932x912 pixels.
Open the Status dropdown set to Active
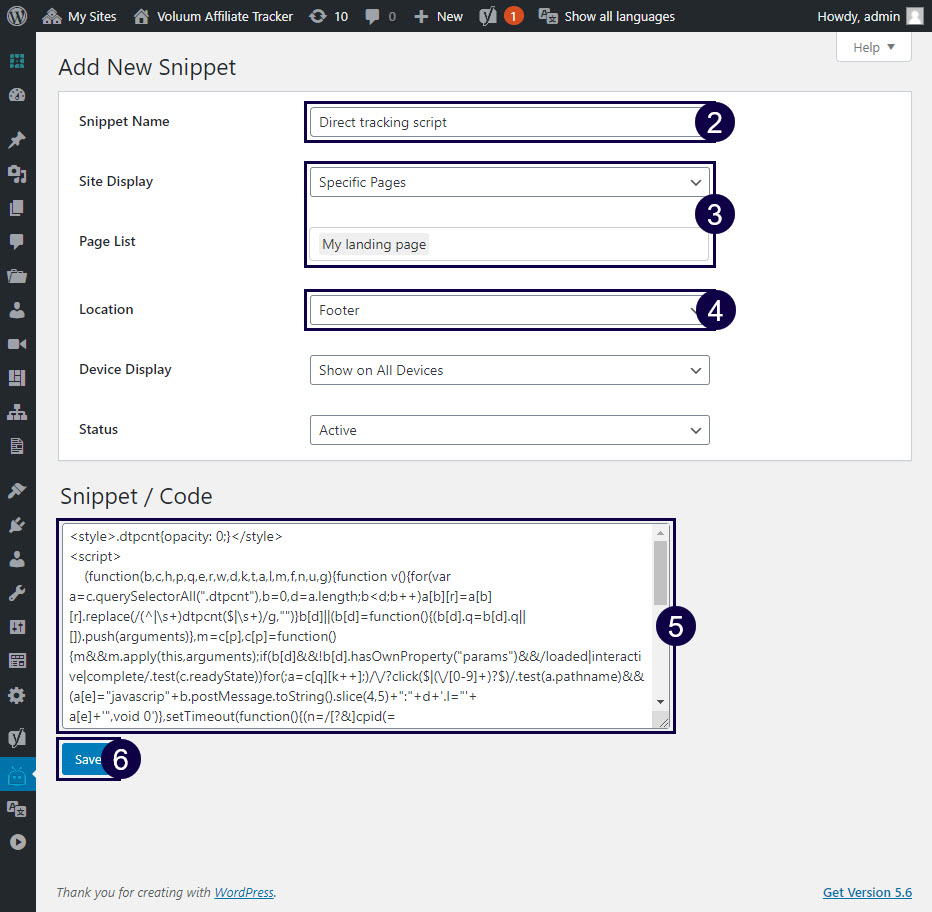(x=509, y=430)
